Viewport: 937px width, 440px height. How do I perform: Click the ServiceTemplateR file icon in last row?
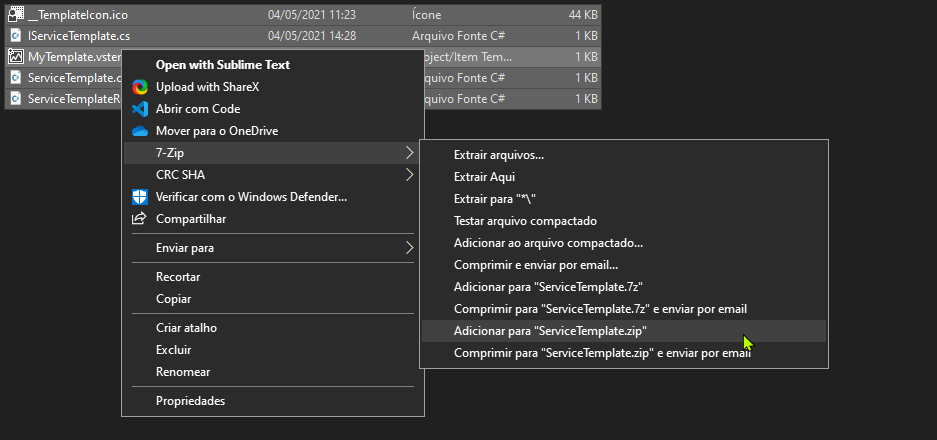(16, 99)
